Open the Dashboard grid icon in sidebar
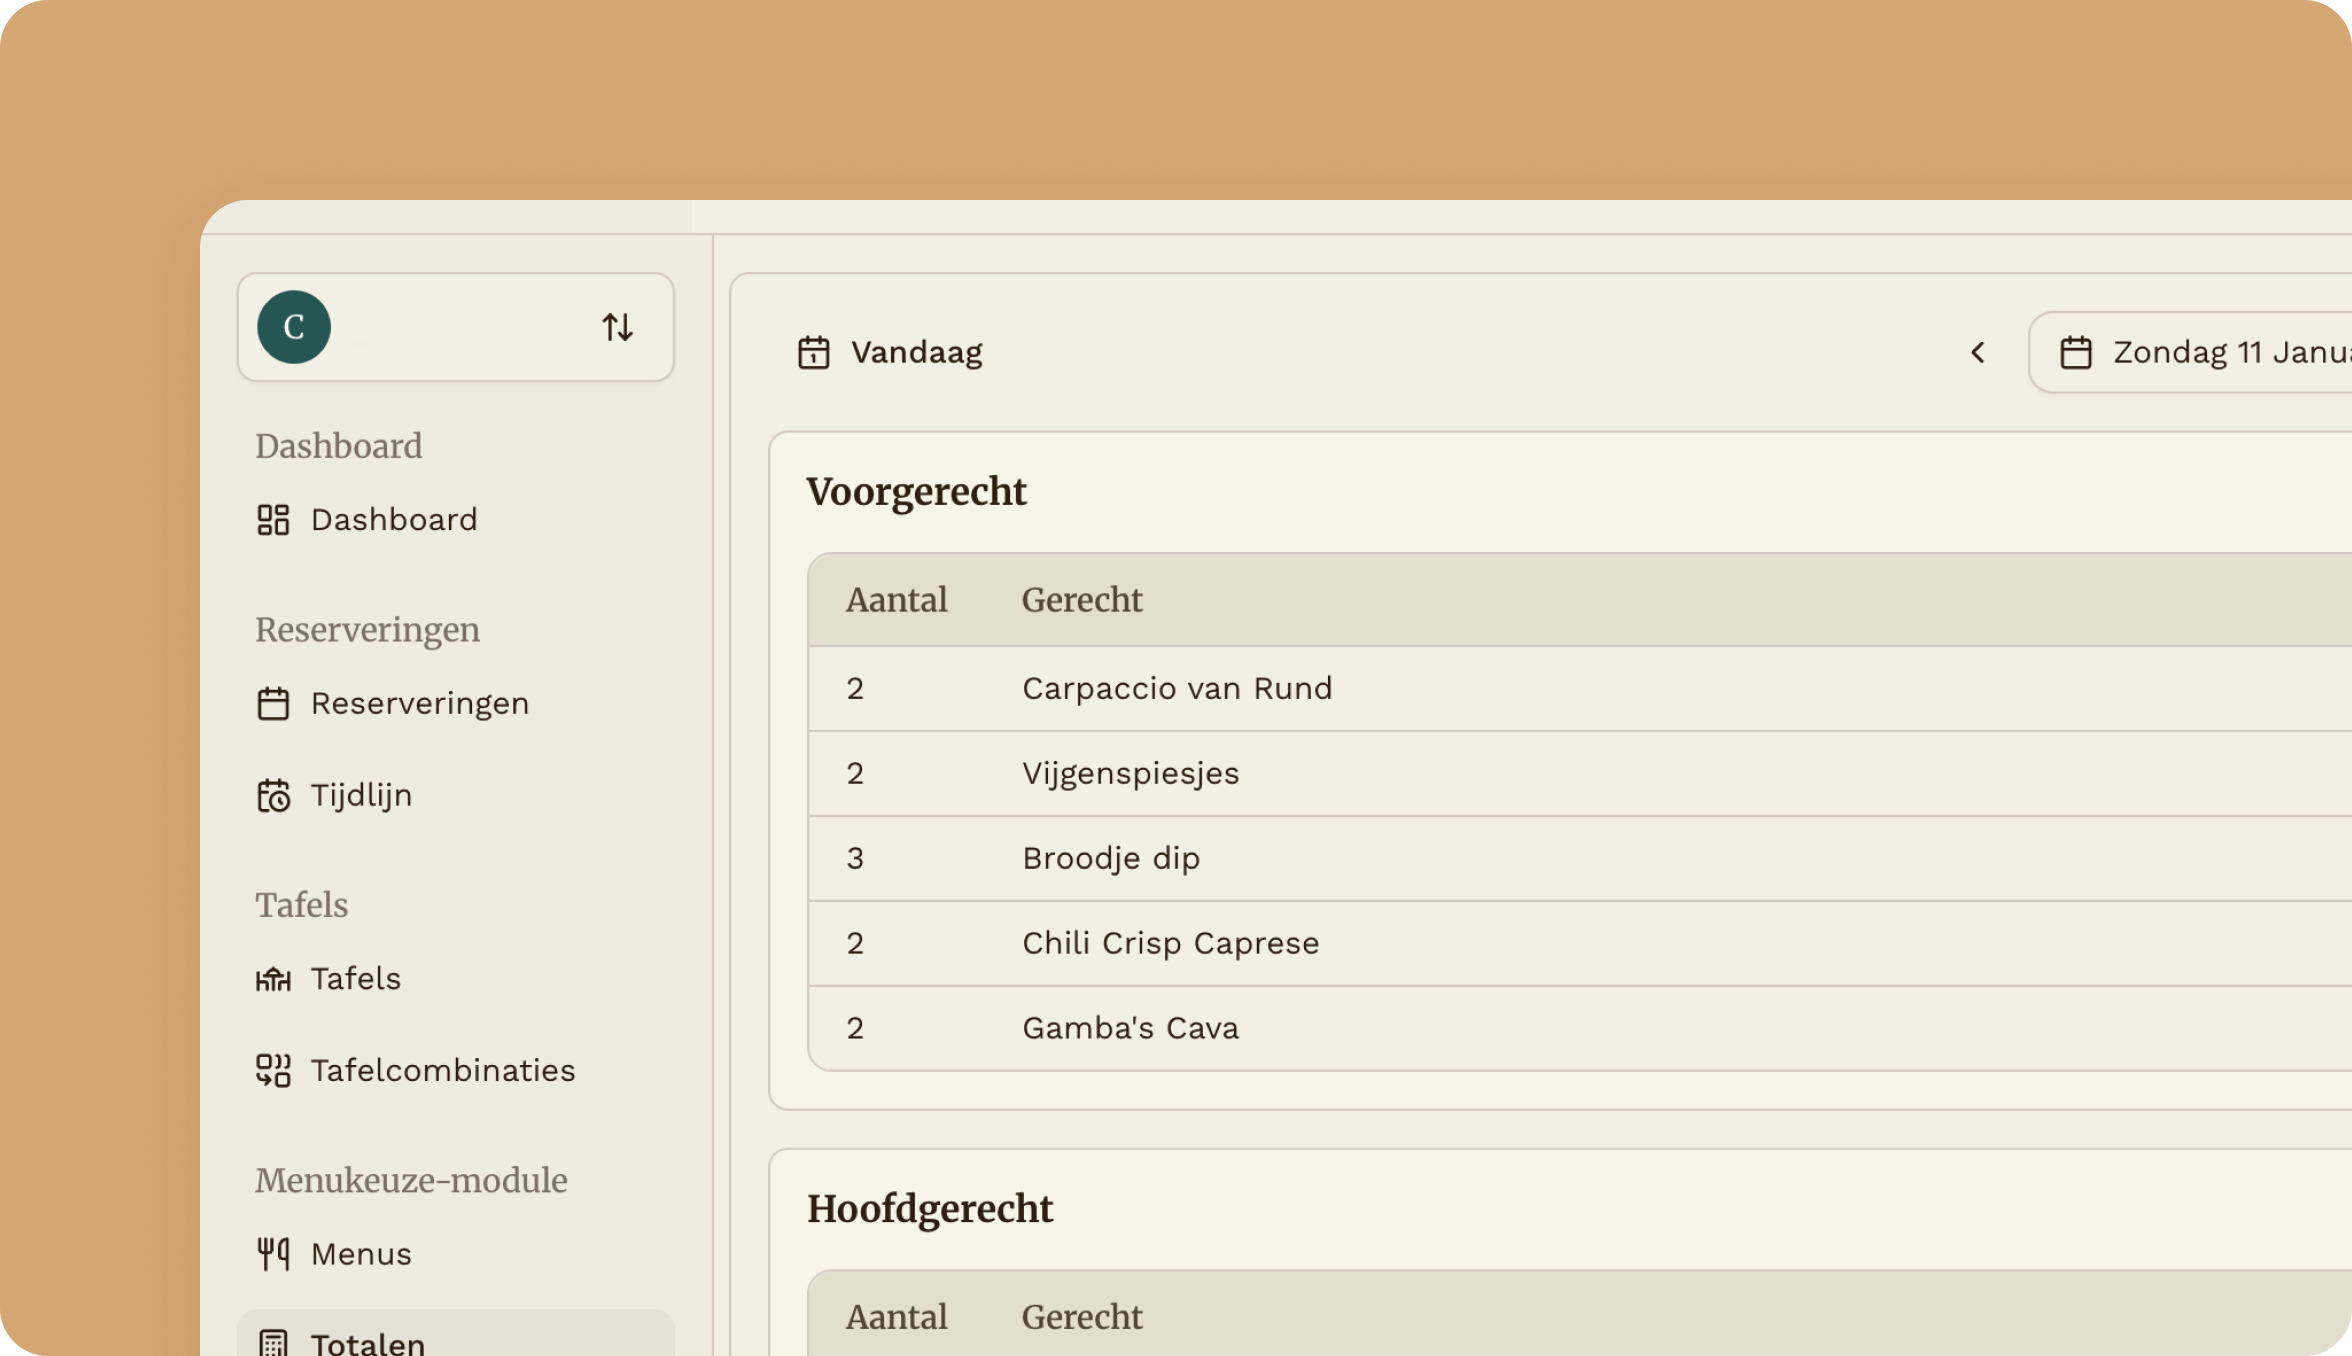Image resolution: width=2352 pixels, height=1356 pixels. click(x=272, y=519)
